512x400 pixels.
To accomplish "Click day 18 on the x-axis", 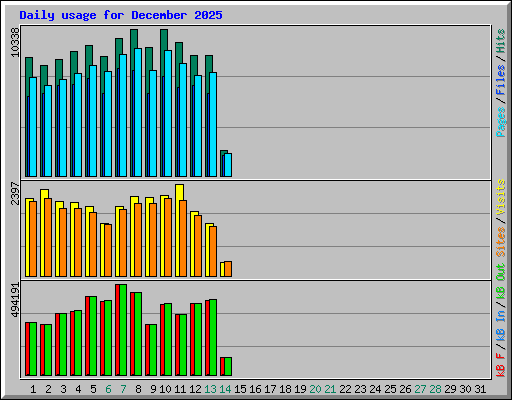I will click(285, 389).
